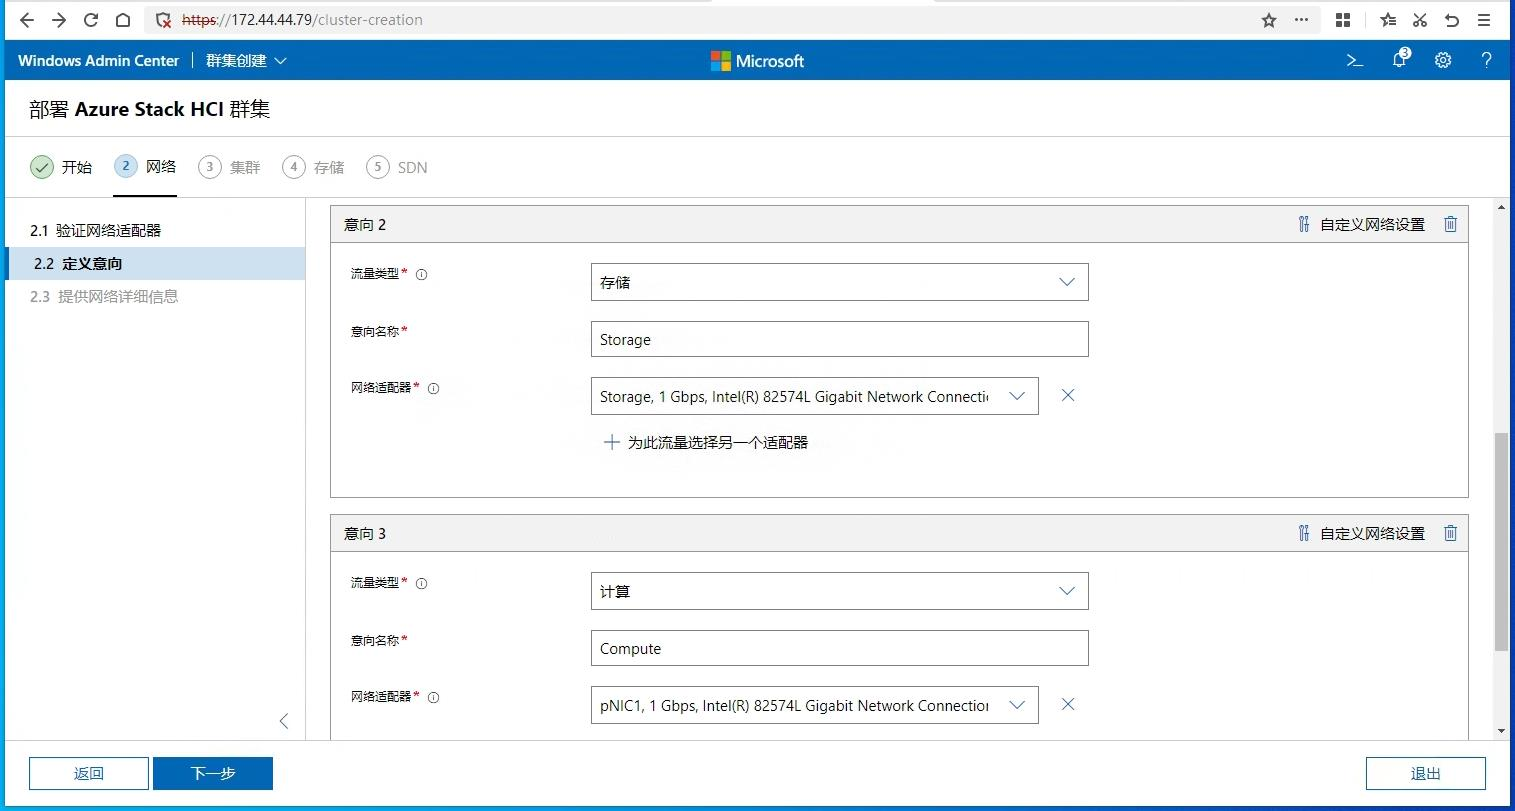The image size is (1515, 811).
Task: Open 流量类型 dropdown showing 计算
Action: click(x=839, y=591)
